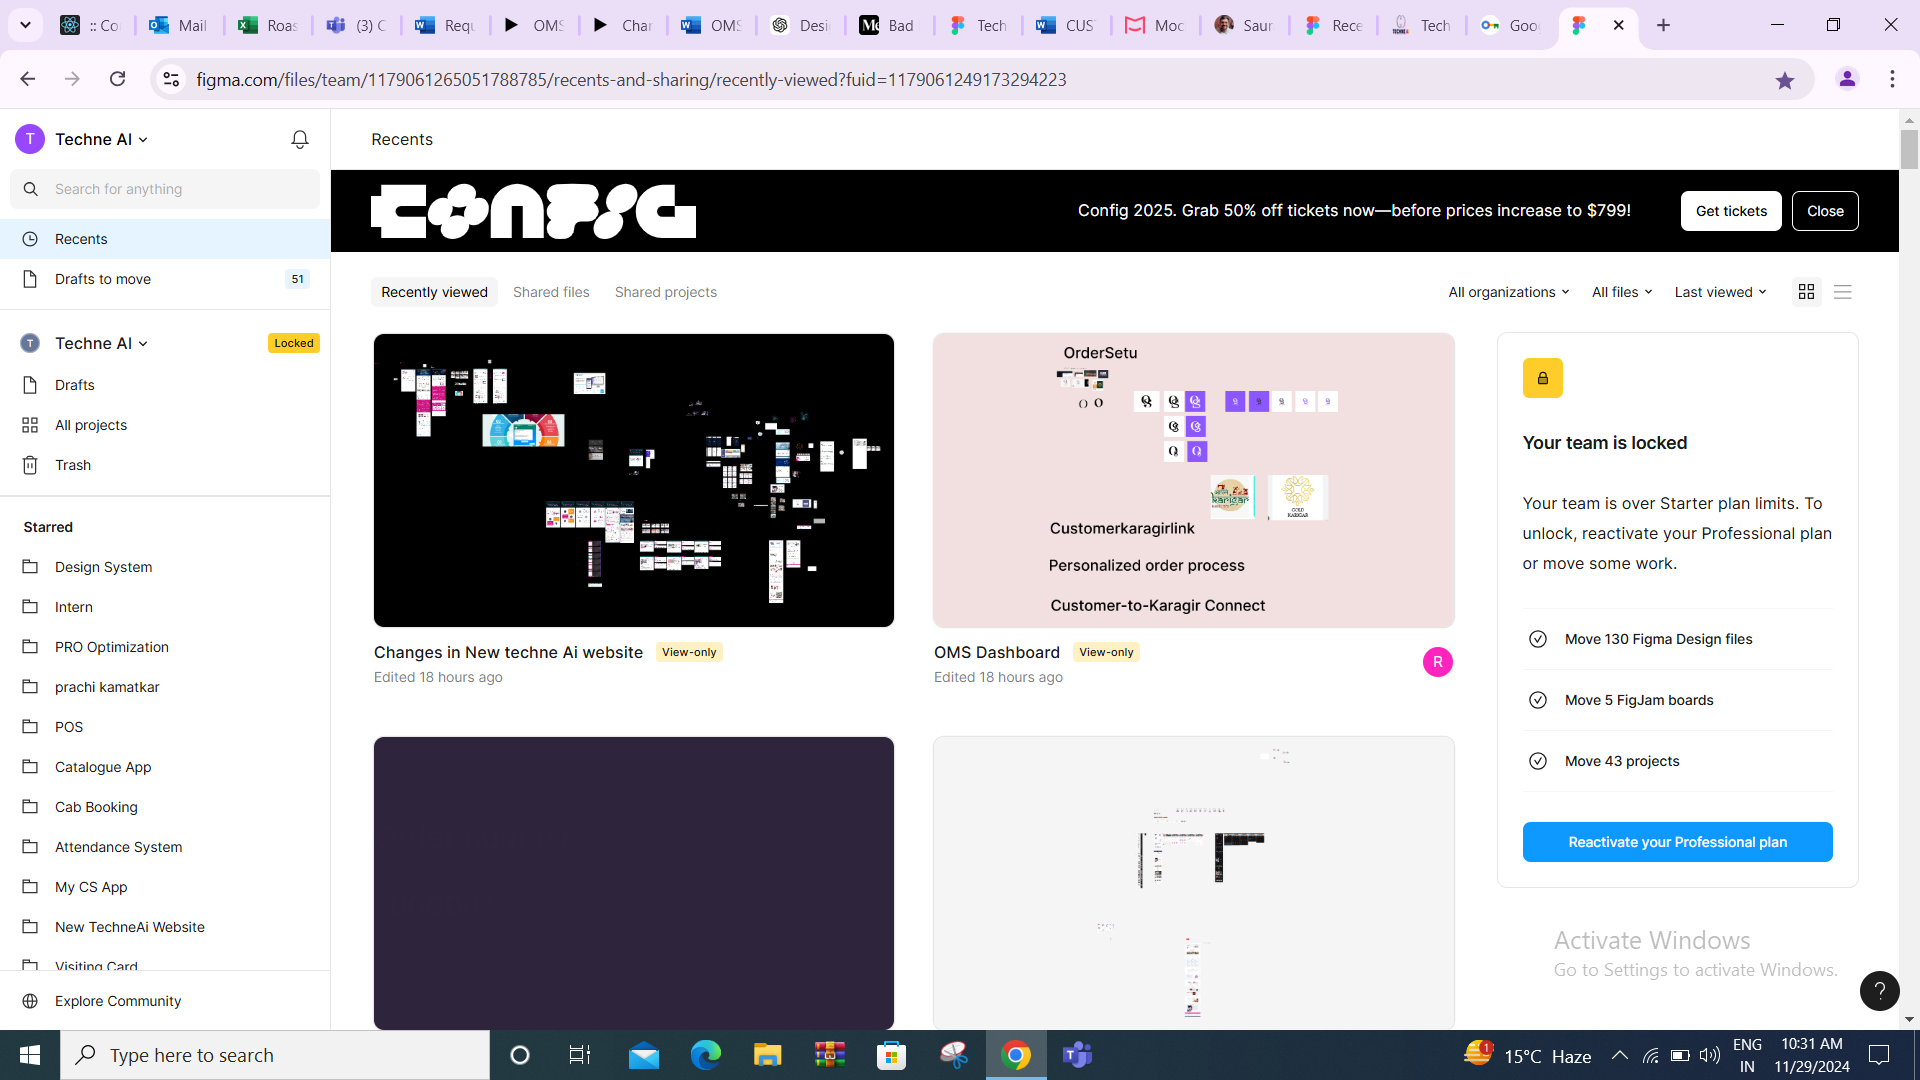This screenshot has width=1920, height=1080.
Task: Open All organizations filter dropdown
Action: pos(1508,292)
